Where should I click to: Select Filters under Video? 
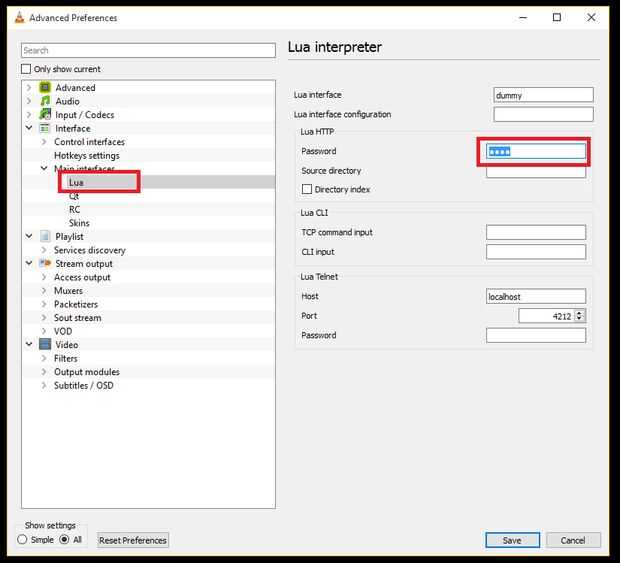tap(66, 358)
